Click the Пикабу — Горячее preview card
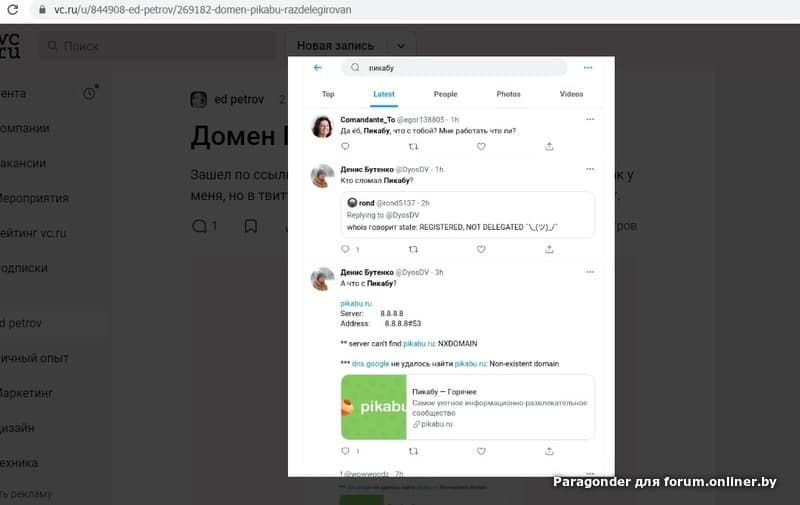This screenshot has width=800, height=505. (467, 407)
